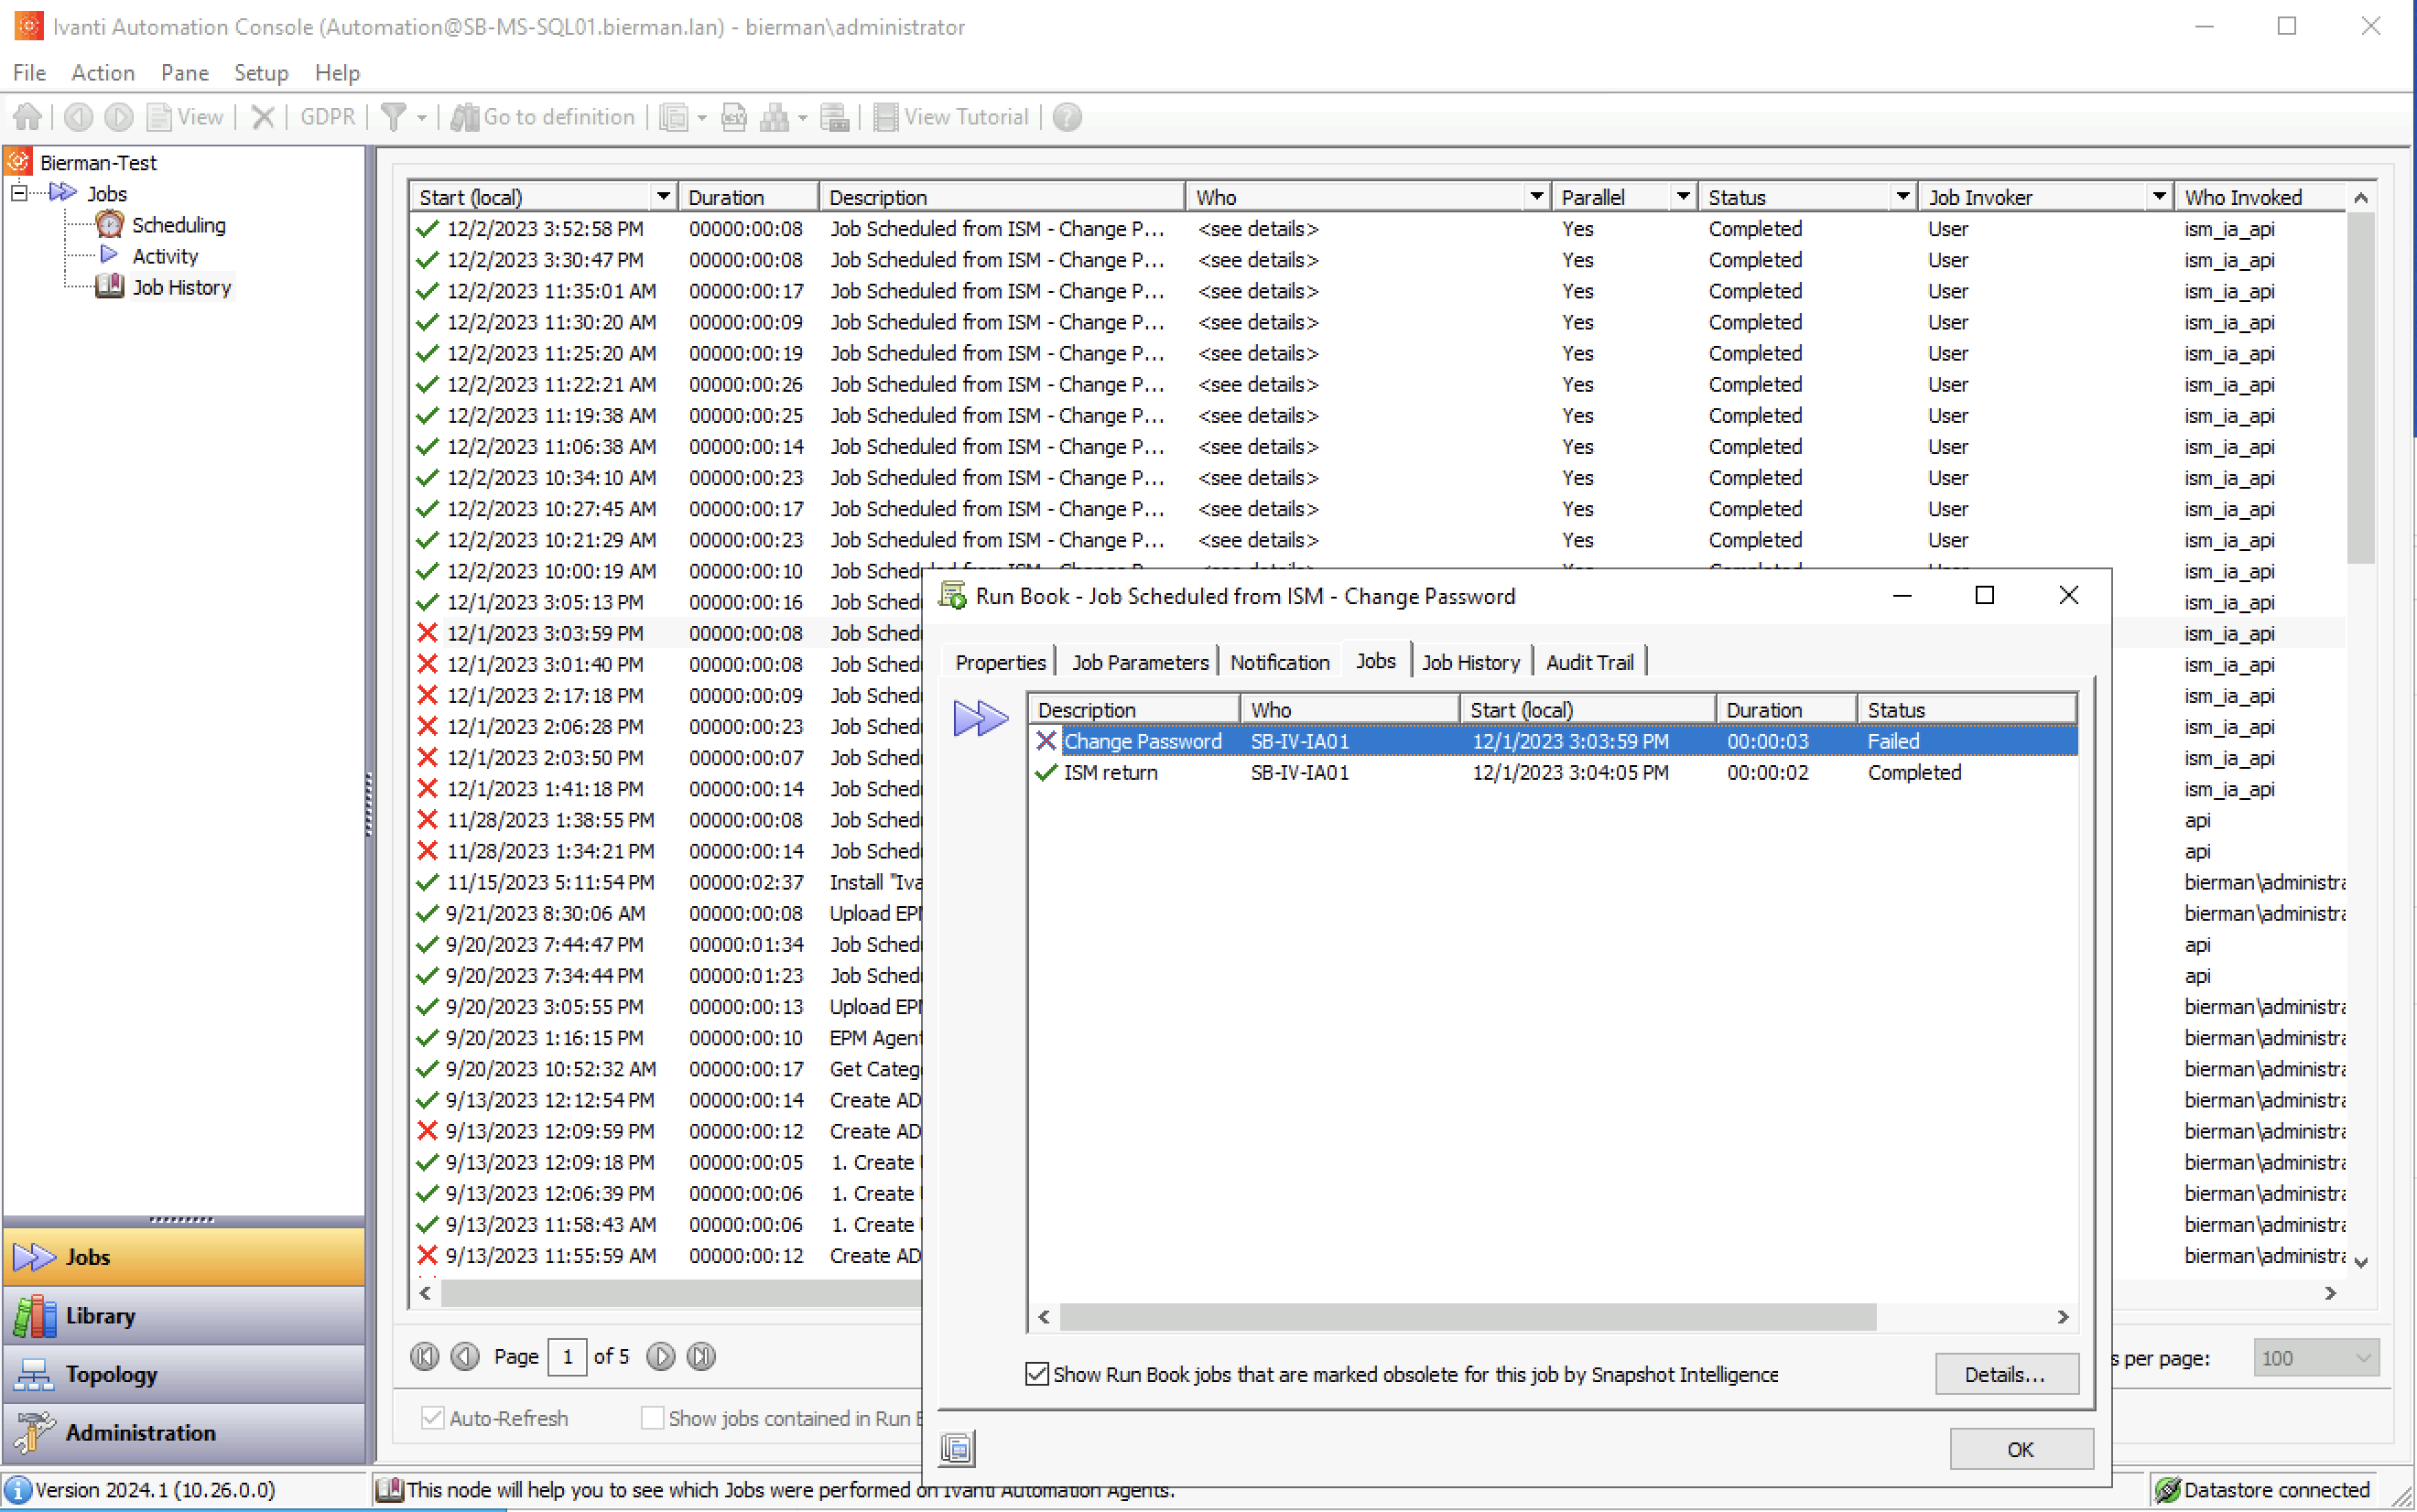Click the Back navigation arrow icon

[78, 117]
